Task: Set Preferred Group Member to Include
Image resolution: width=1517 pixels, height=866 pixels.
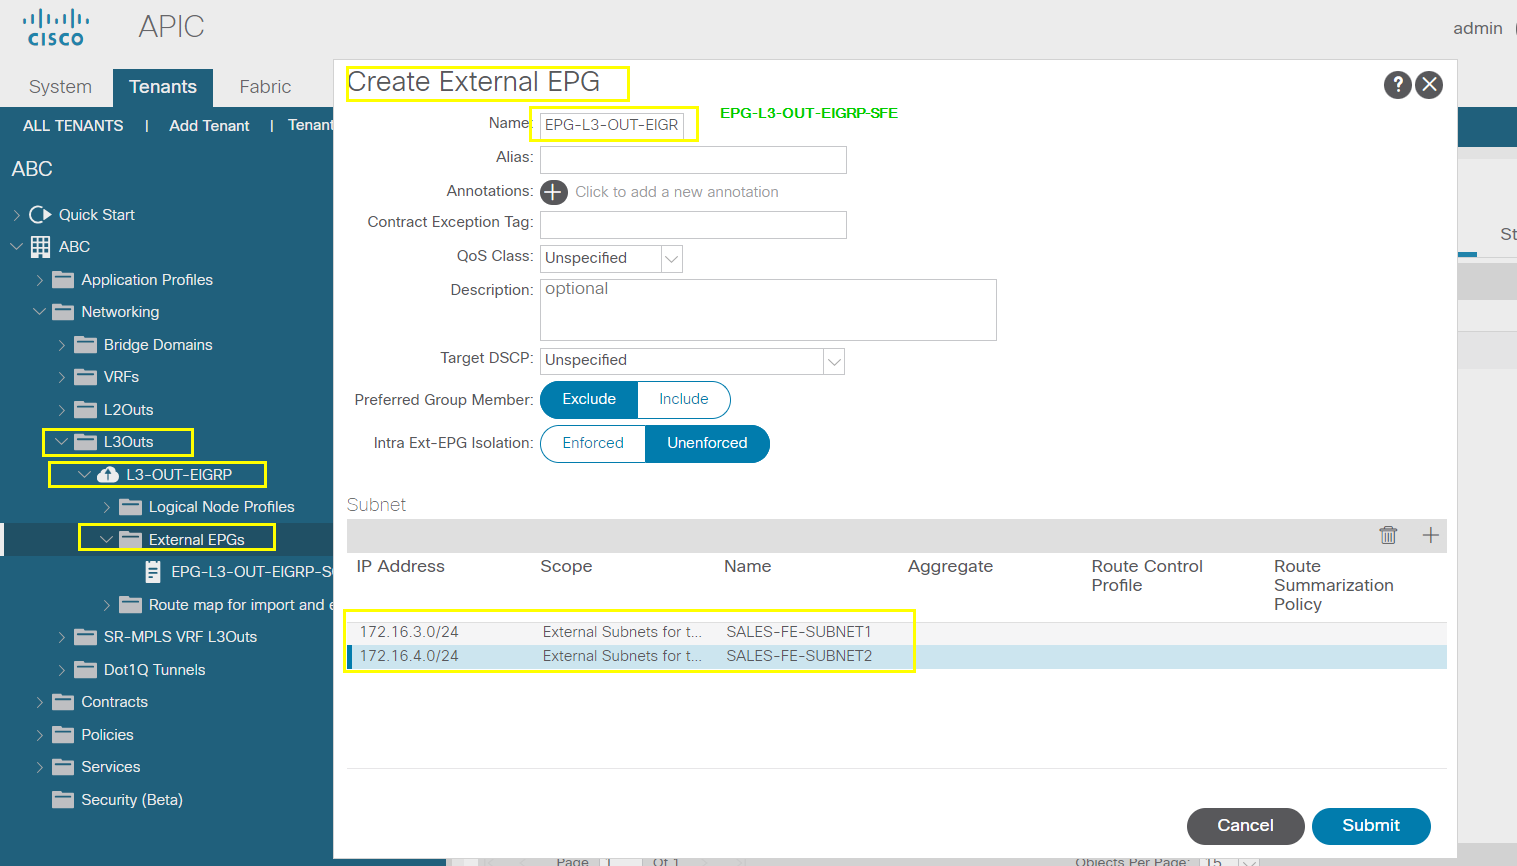Action: click(684, 399)
